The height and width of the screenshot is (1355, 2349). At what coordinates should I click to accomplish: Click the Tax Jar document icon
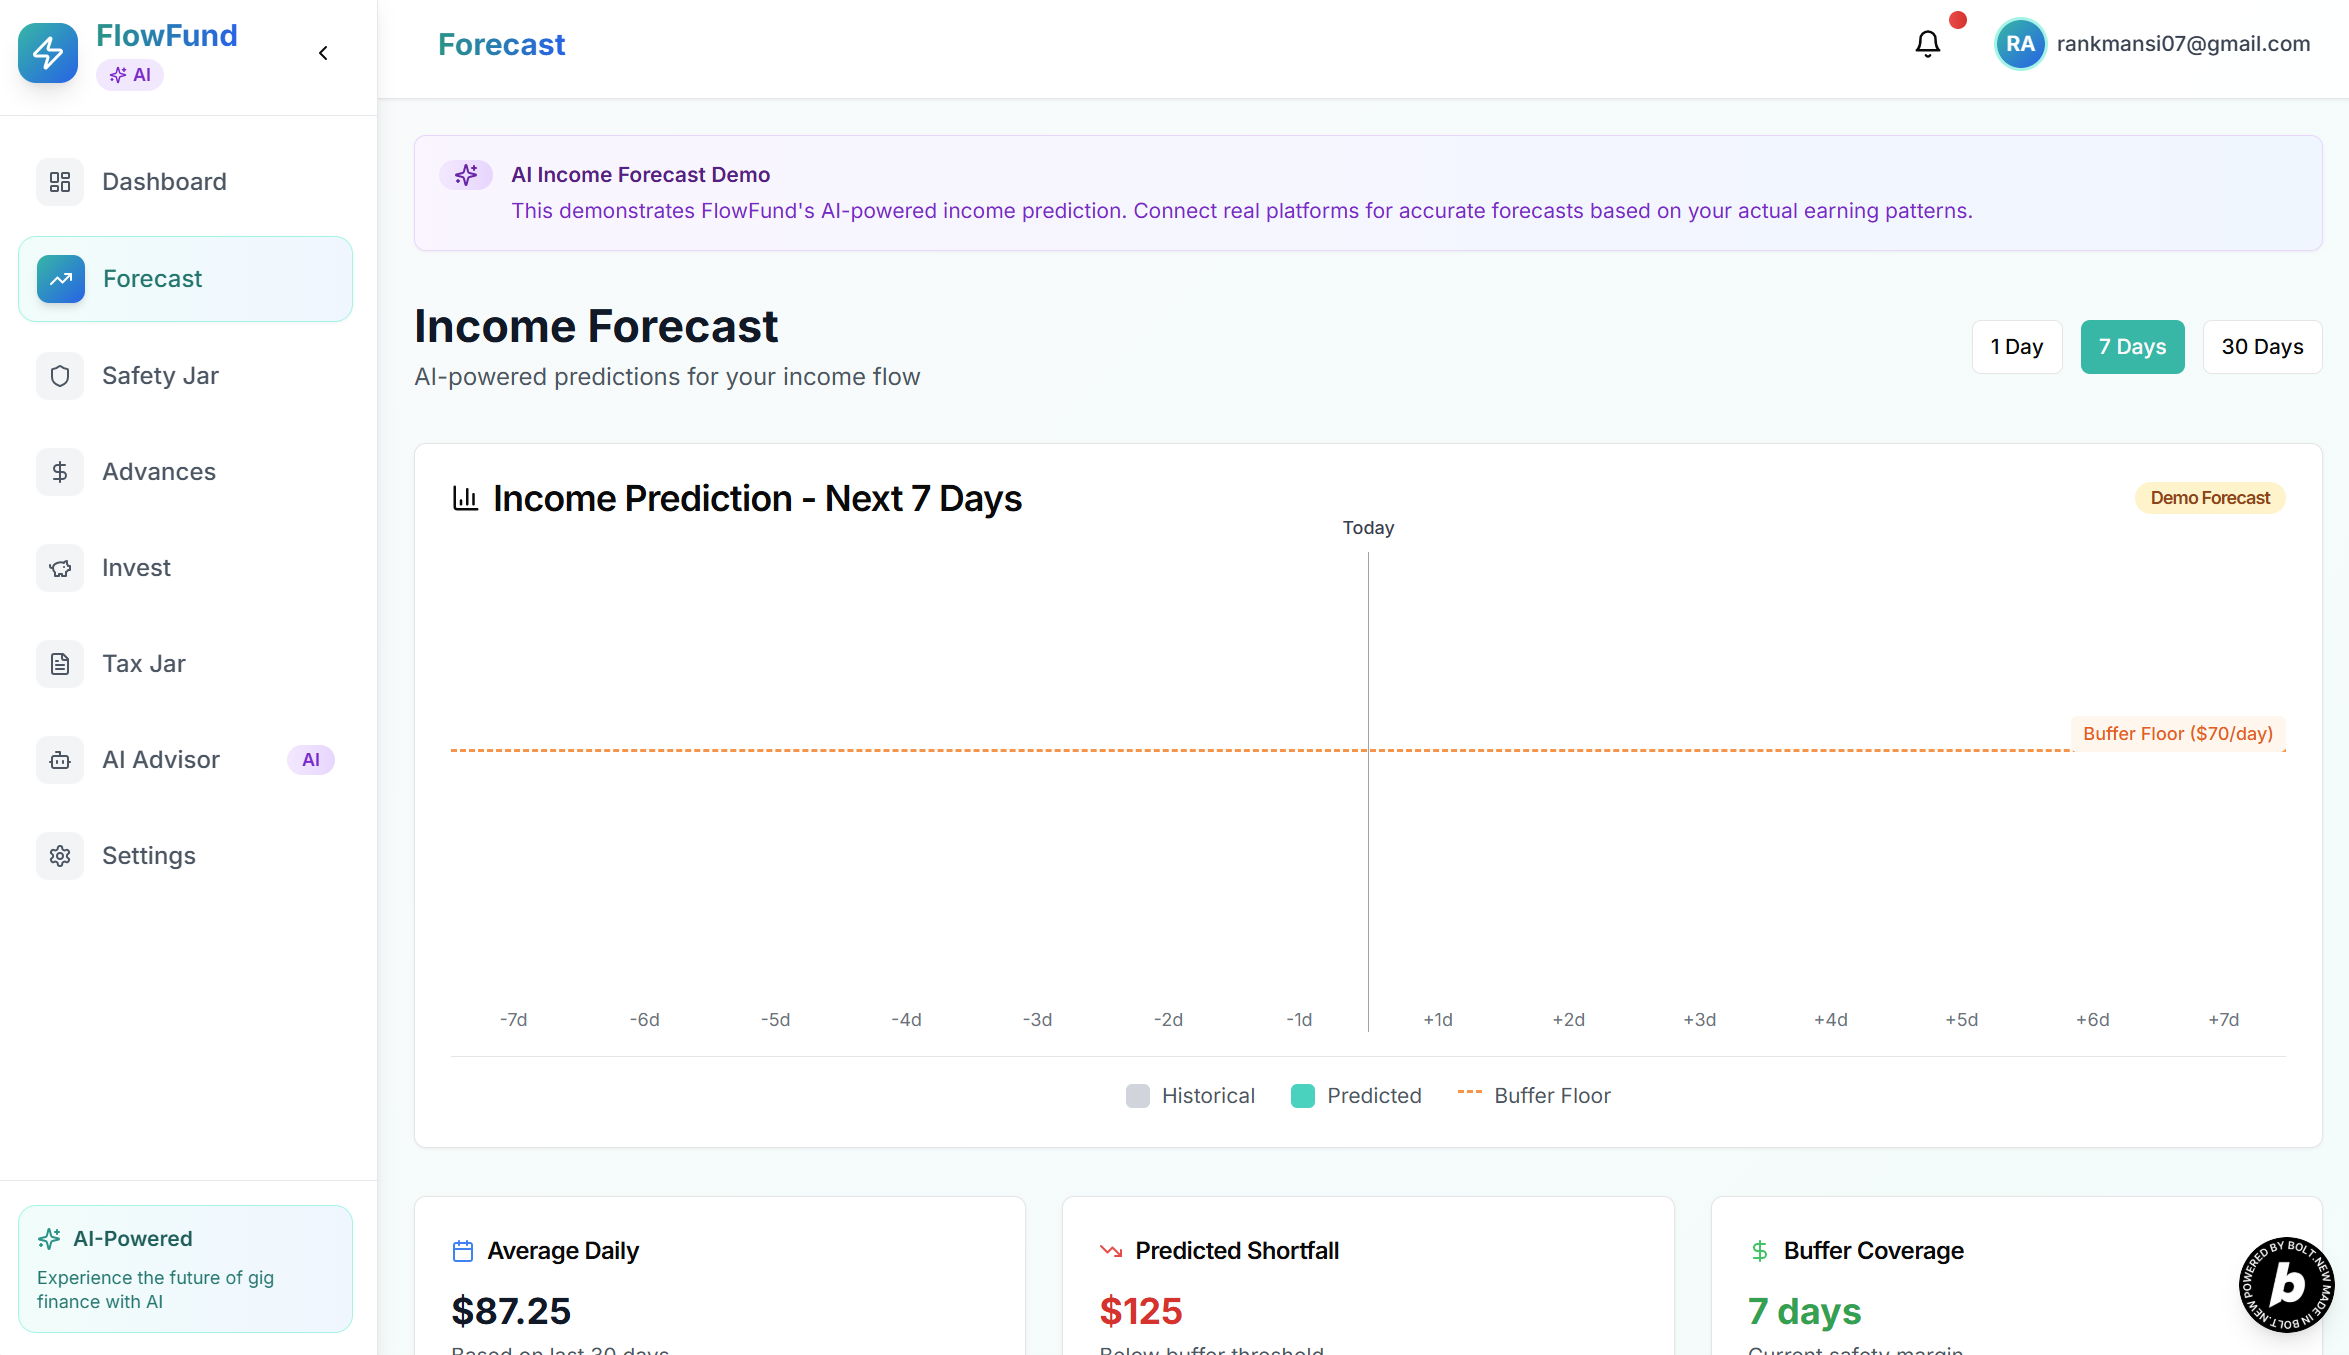tap(60, 664)
